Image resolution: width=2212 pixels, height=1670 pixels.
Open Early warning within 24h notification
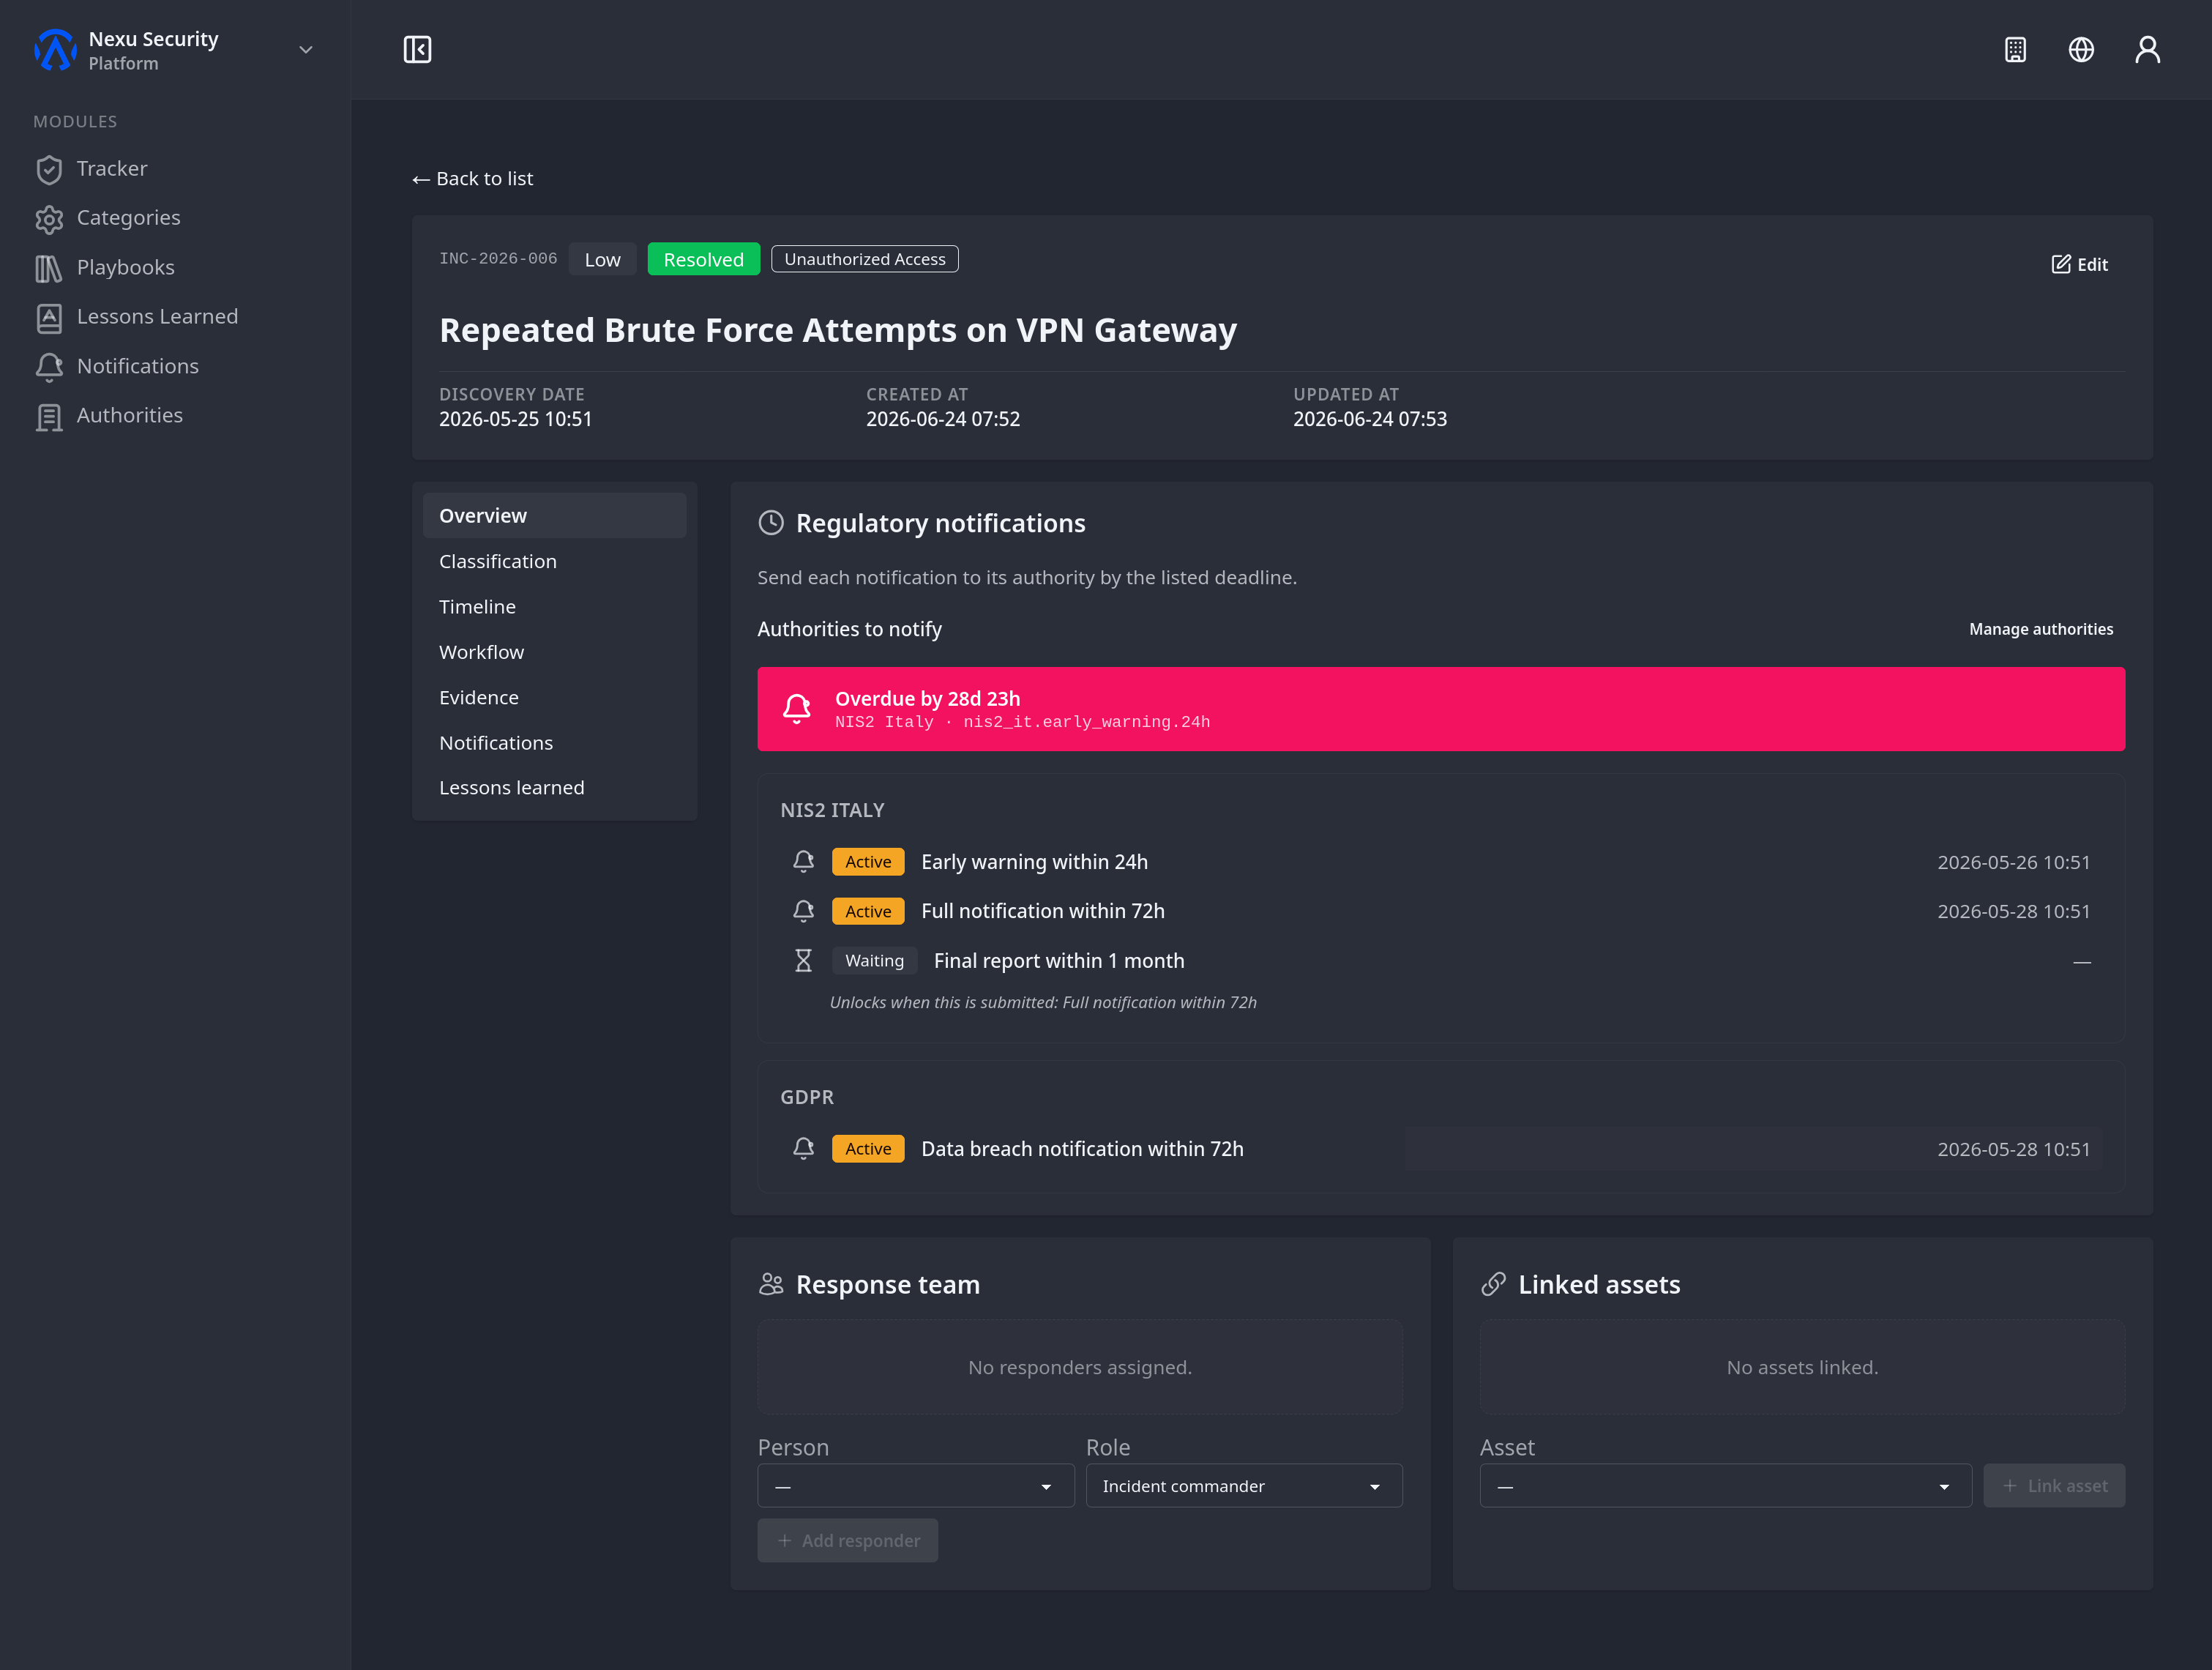click(x=1441, y=862)
